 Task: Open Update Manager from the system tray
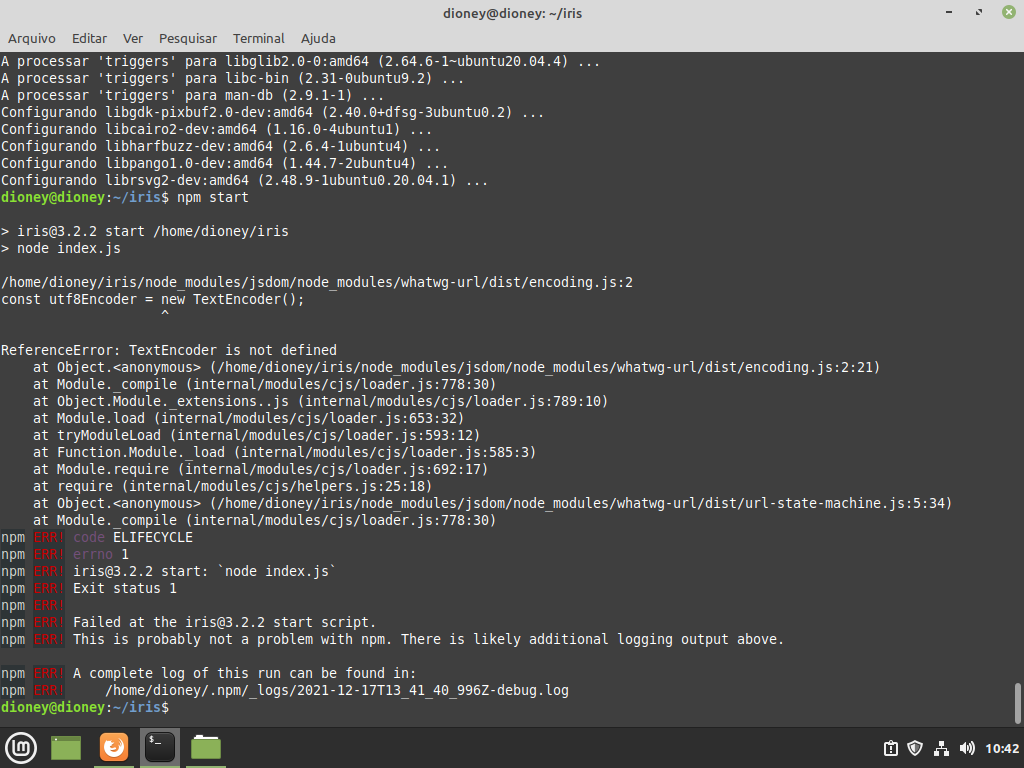pyautogui.click(x=889, y=747)
